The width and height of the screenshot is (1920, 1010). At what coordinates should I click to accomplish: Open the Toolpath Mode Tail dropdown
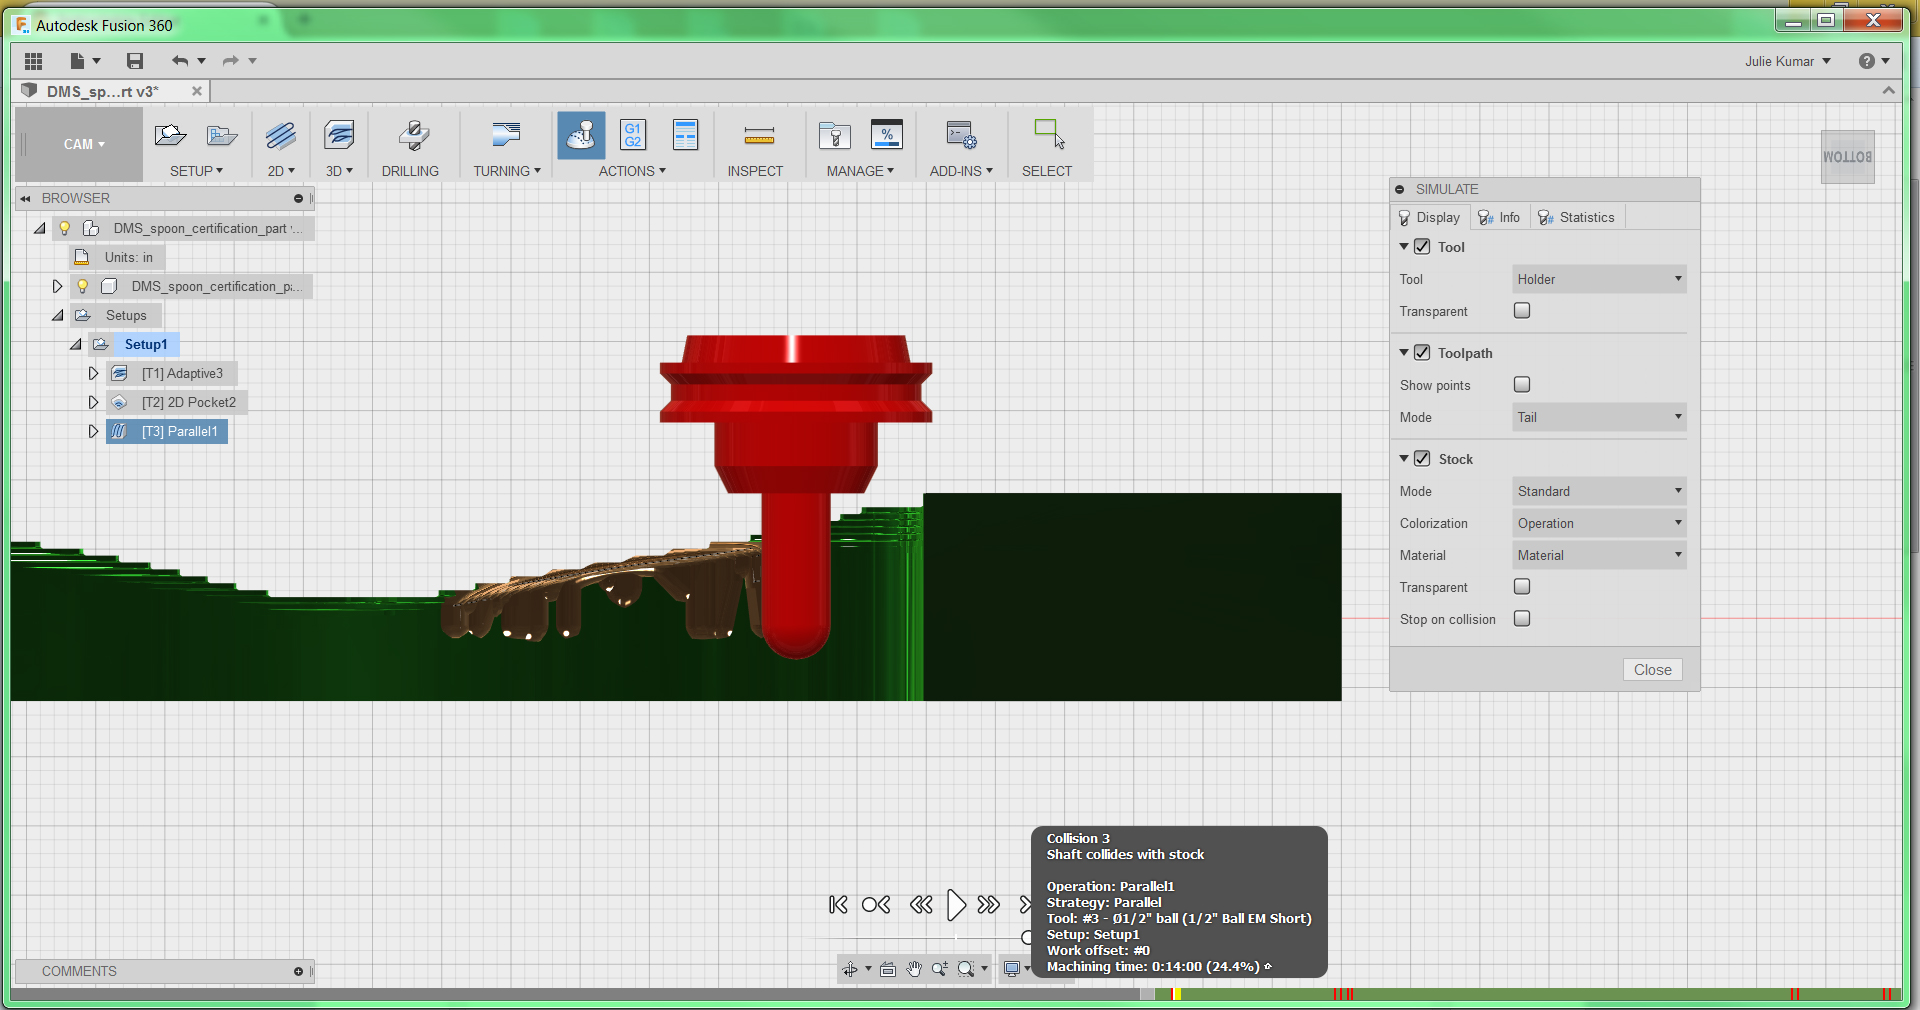click(x=1599, y=417)
